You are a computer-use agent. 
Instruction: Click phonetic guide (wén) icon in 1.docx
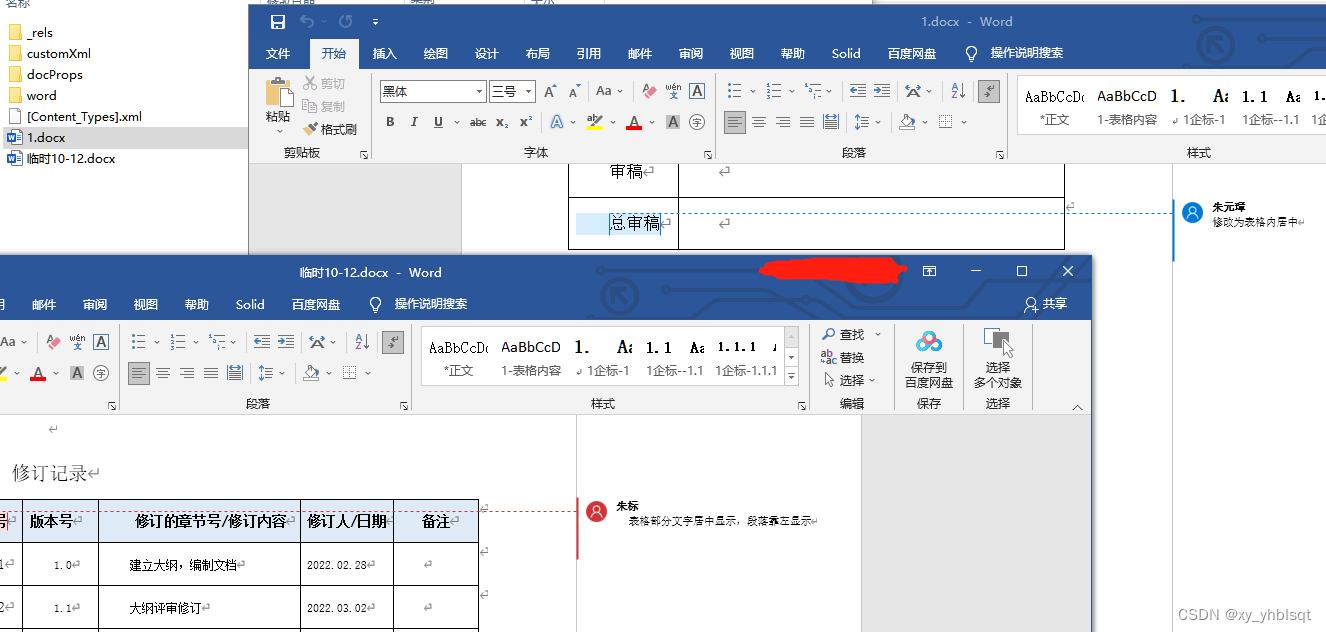click(673, 91)
